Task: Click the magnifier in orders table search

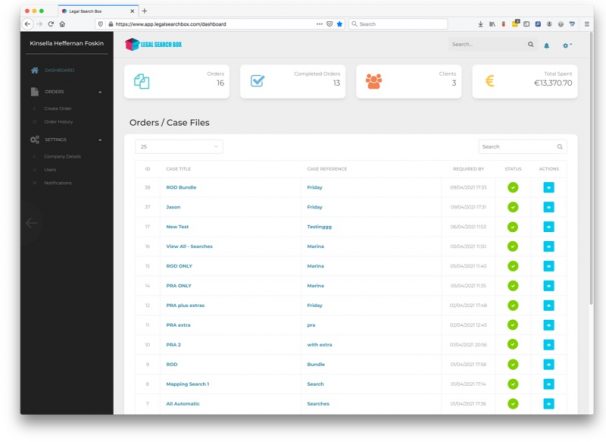Action: tap(559, 147)
